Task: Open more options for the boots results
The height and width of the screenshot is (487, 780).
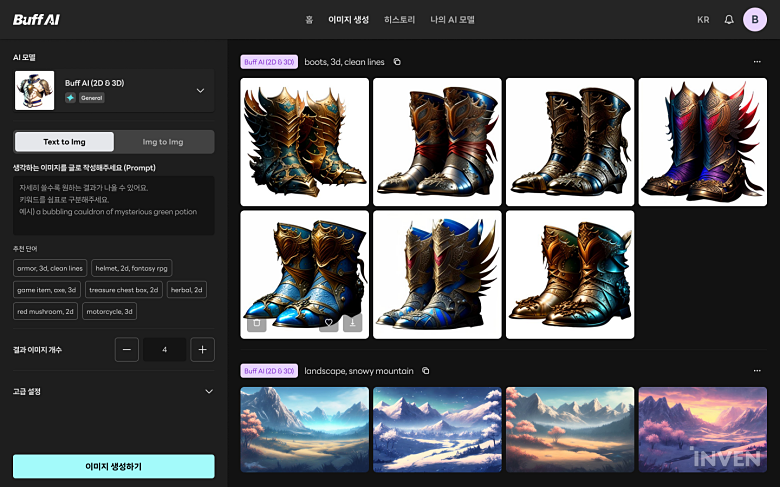Action: coord(757,62)
